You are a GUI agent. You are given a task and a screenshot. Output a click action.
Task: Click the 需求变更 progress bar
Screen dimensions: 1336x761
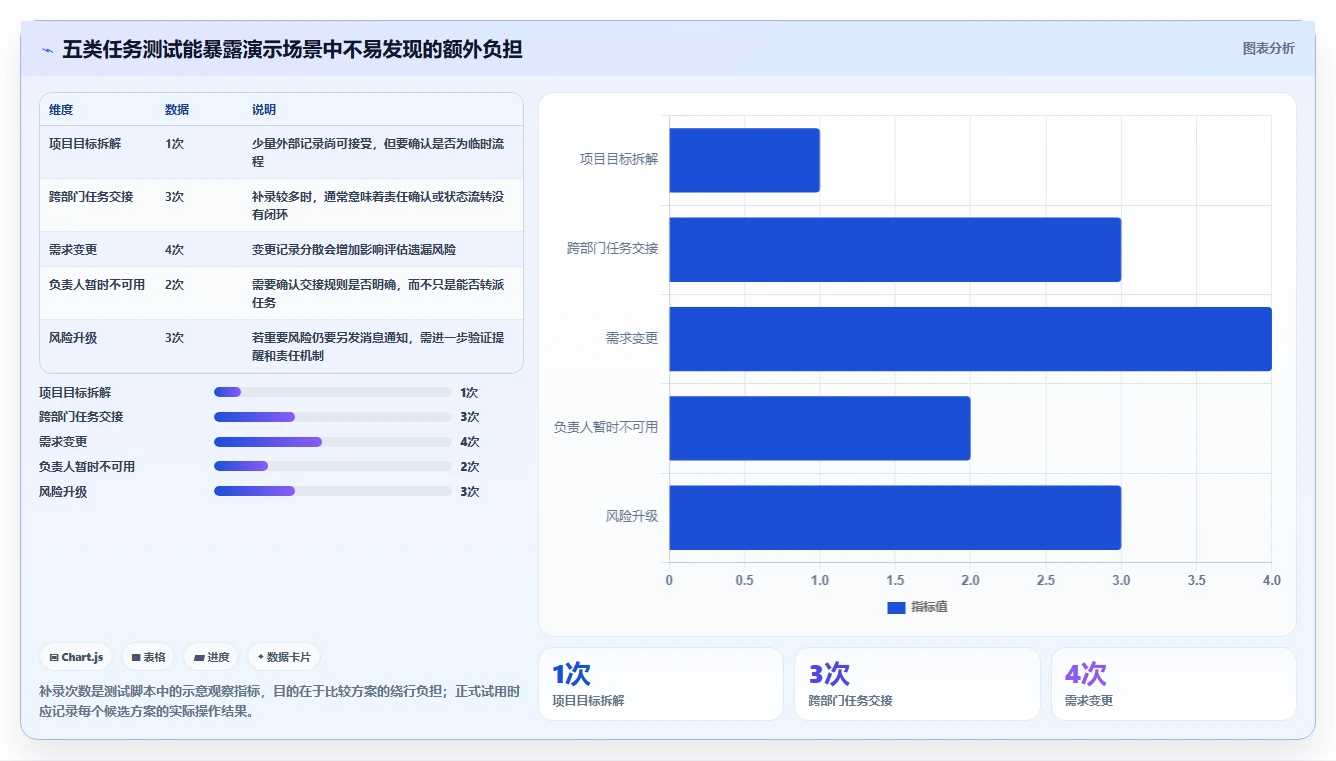click(333, 442)
